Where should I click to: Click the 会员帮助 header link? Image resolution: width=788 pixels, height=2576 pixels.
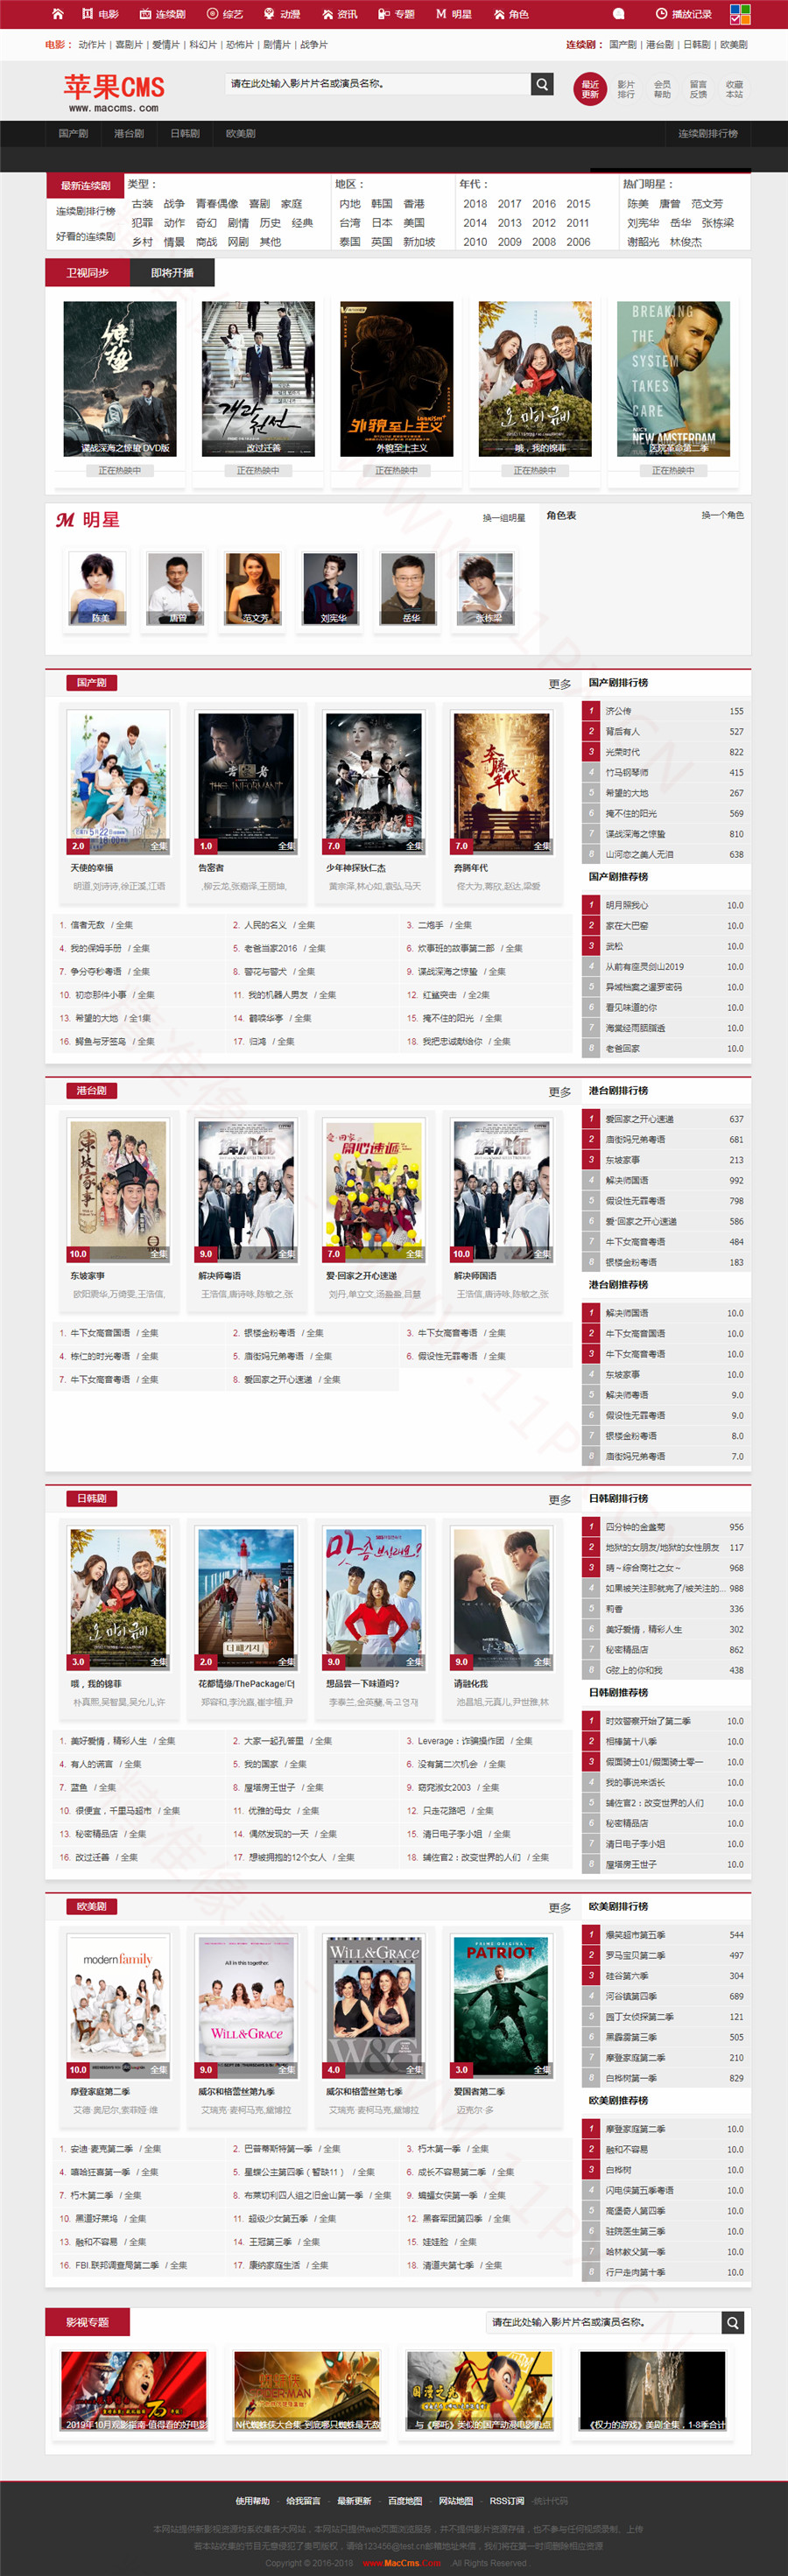[x=662, y=89]
